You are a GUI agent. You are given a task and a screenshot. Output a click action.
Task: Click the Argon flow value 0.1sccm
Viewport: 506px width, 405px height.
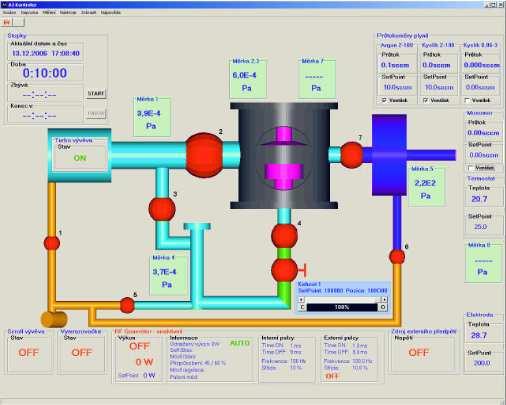pos(395,65)
